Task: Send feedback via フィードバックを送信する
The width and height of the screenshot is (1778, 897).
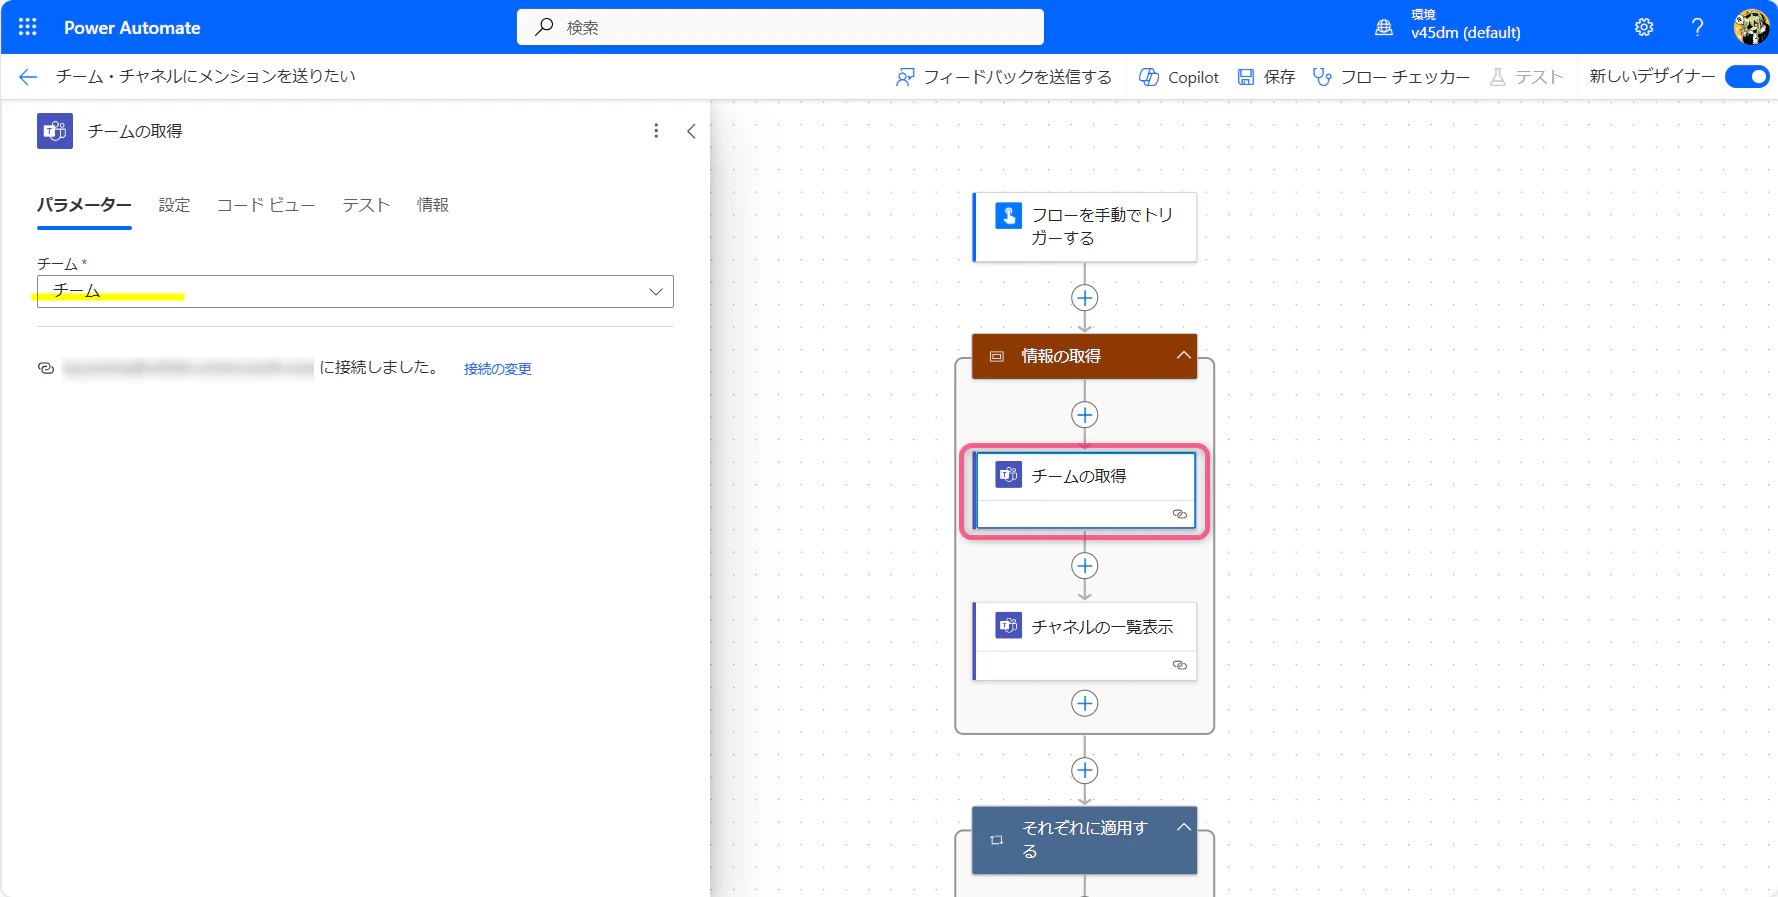Action: tap(1003, 77)
